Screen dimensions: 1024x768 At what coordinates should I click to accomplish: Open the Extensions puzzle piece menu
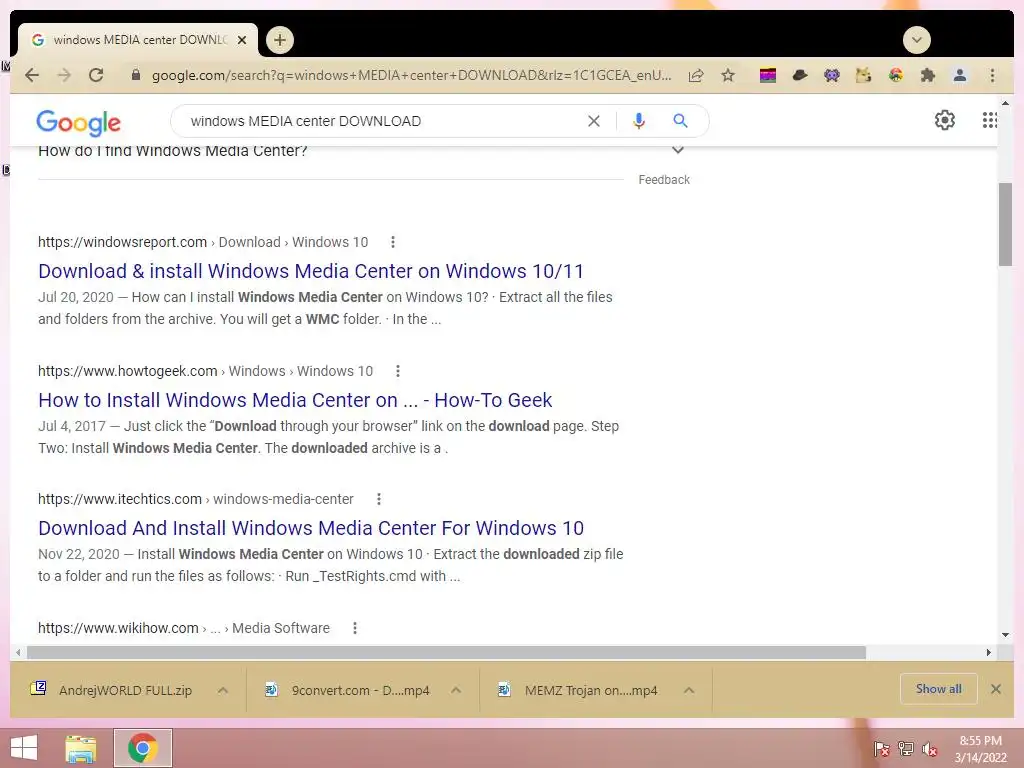pyautogui.click(x=927, y=75)
